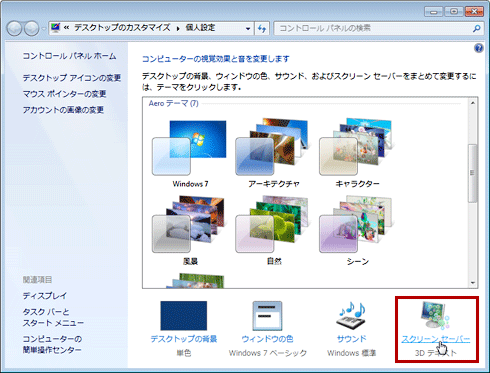The height and width of the screenshot is (373, 490).
Task: Click the 個人設定 breadcrumb
Action: point(200,28)
